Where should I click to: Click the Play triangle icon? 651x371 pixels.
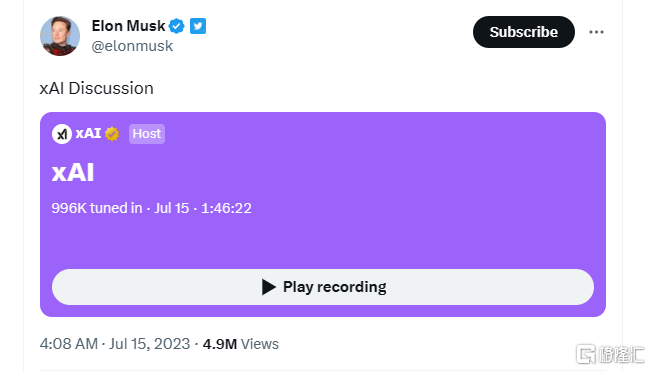[x=269, y=287]
